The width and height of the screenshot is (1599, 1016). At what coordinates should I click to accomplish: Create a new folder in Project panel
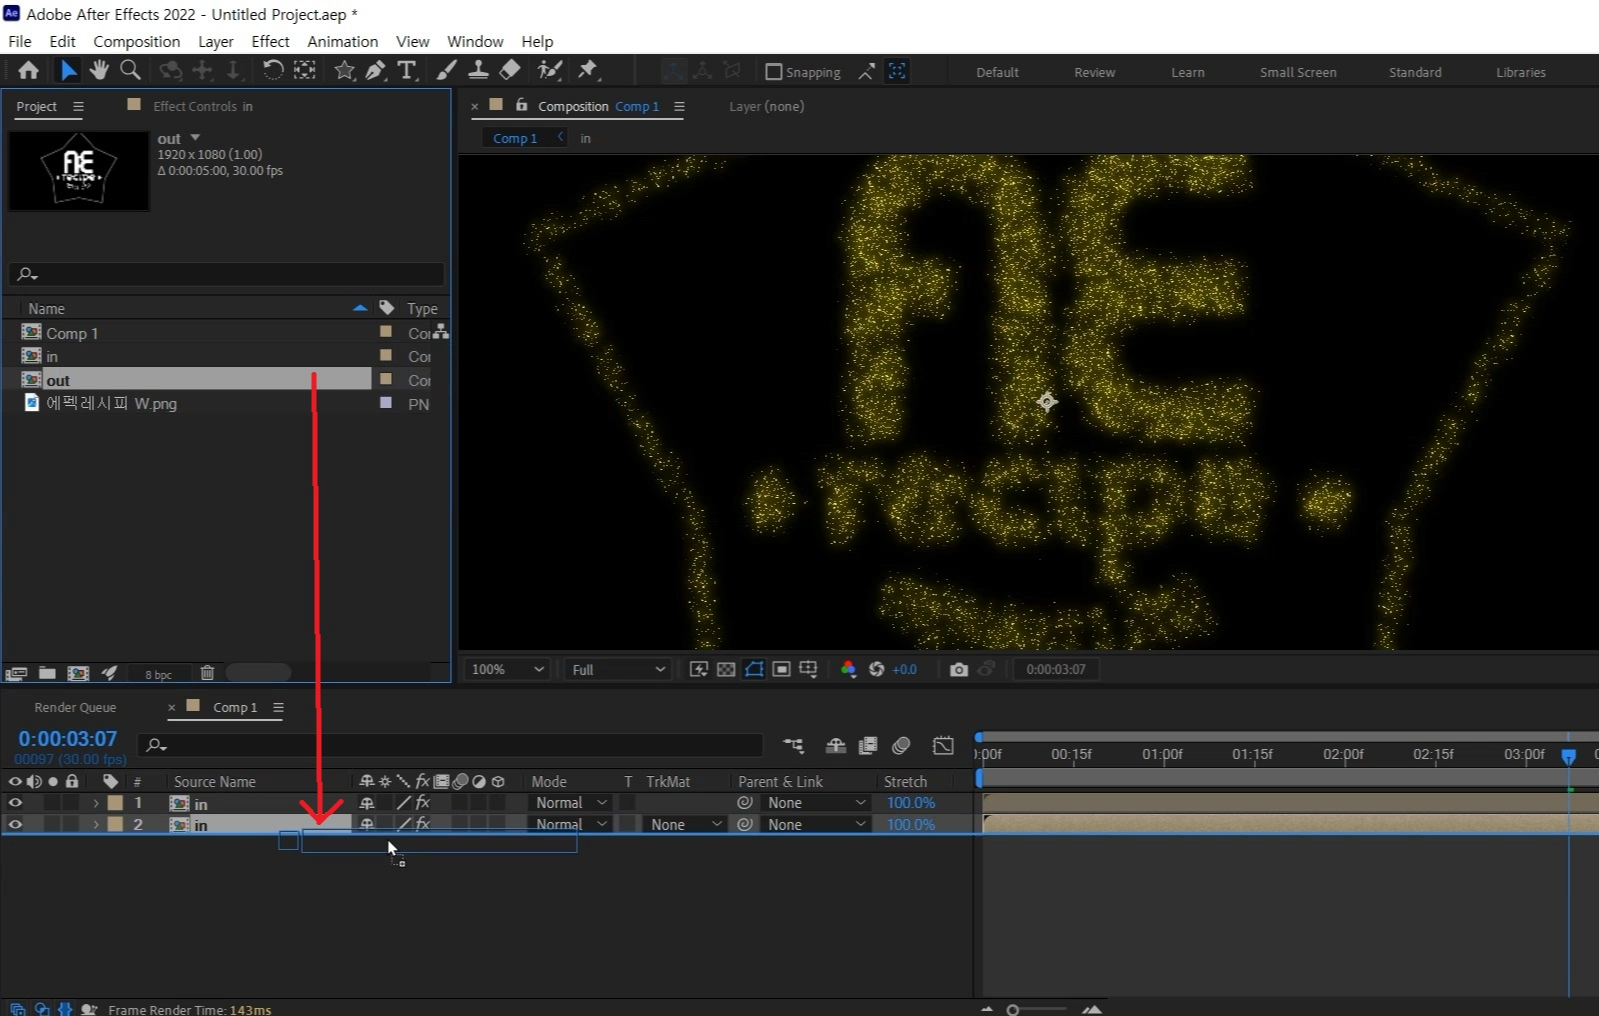click(x=47, y=673)
